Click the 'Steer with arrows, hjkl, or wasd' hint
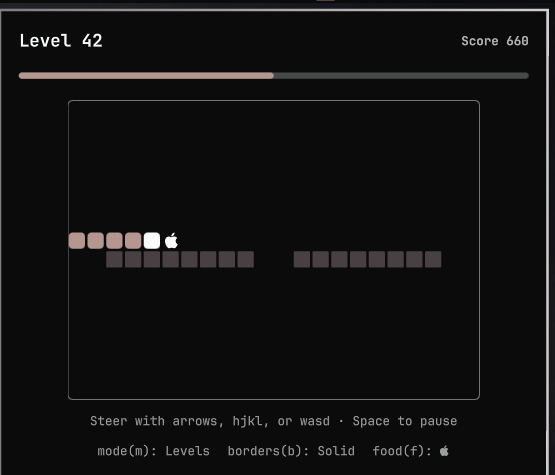Screen dimensions: 555x475 pyautogui.click(x=210, y=421)
